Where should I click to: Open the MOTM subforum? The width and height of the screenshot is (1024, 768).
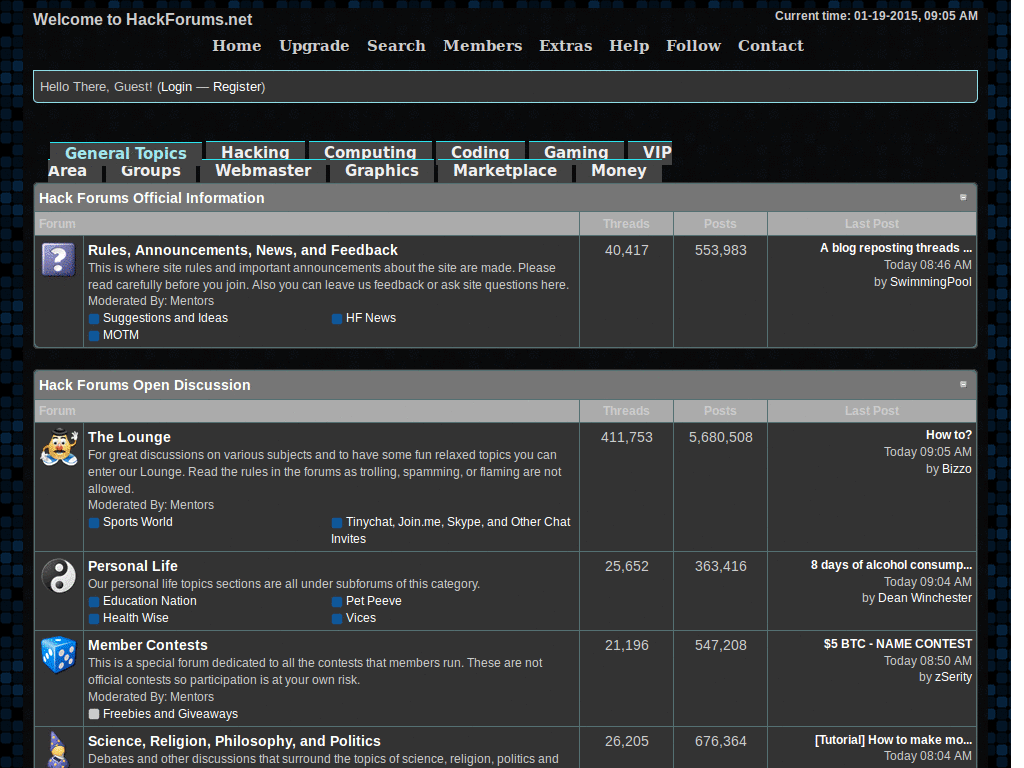point(121,335)
